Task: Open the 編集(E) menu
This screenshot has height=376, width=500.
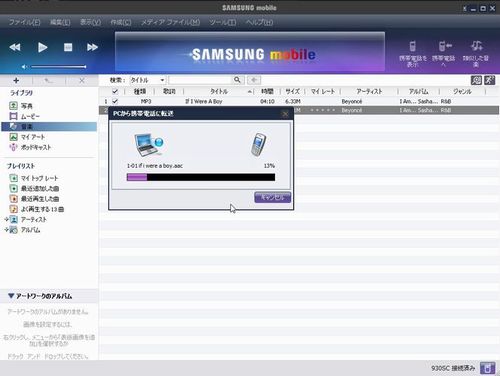Action: (x=60, y=22)
